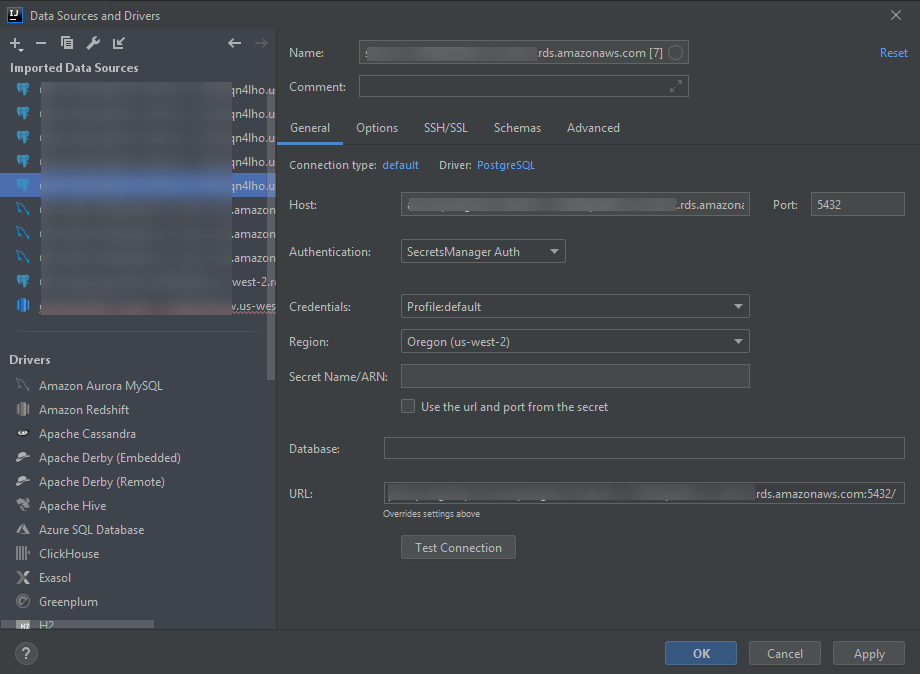Image resolution: width=920 pixels, height=674 pixels.
Task: Enable 'Use the url and port from the secret'
Action: 408,406
